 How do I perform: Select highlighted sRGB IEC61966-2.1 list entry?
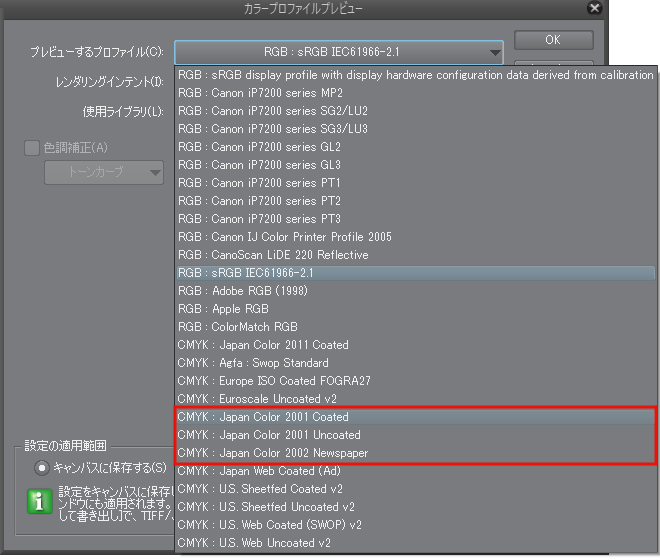click(415, 273)
